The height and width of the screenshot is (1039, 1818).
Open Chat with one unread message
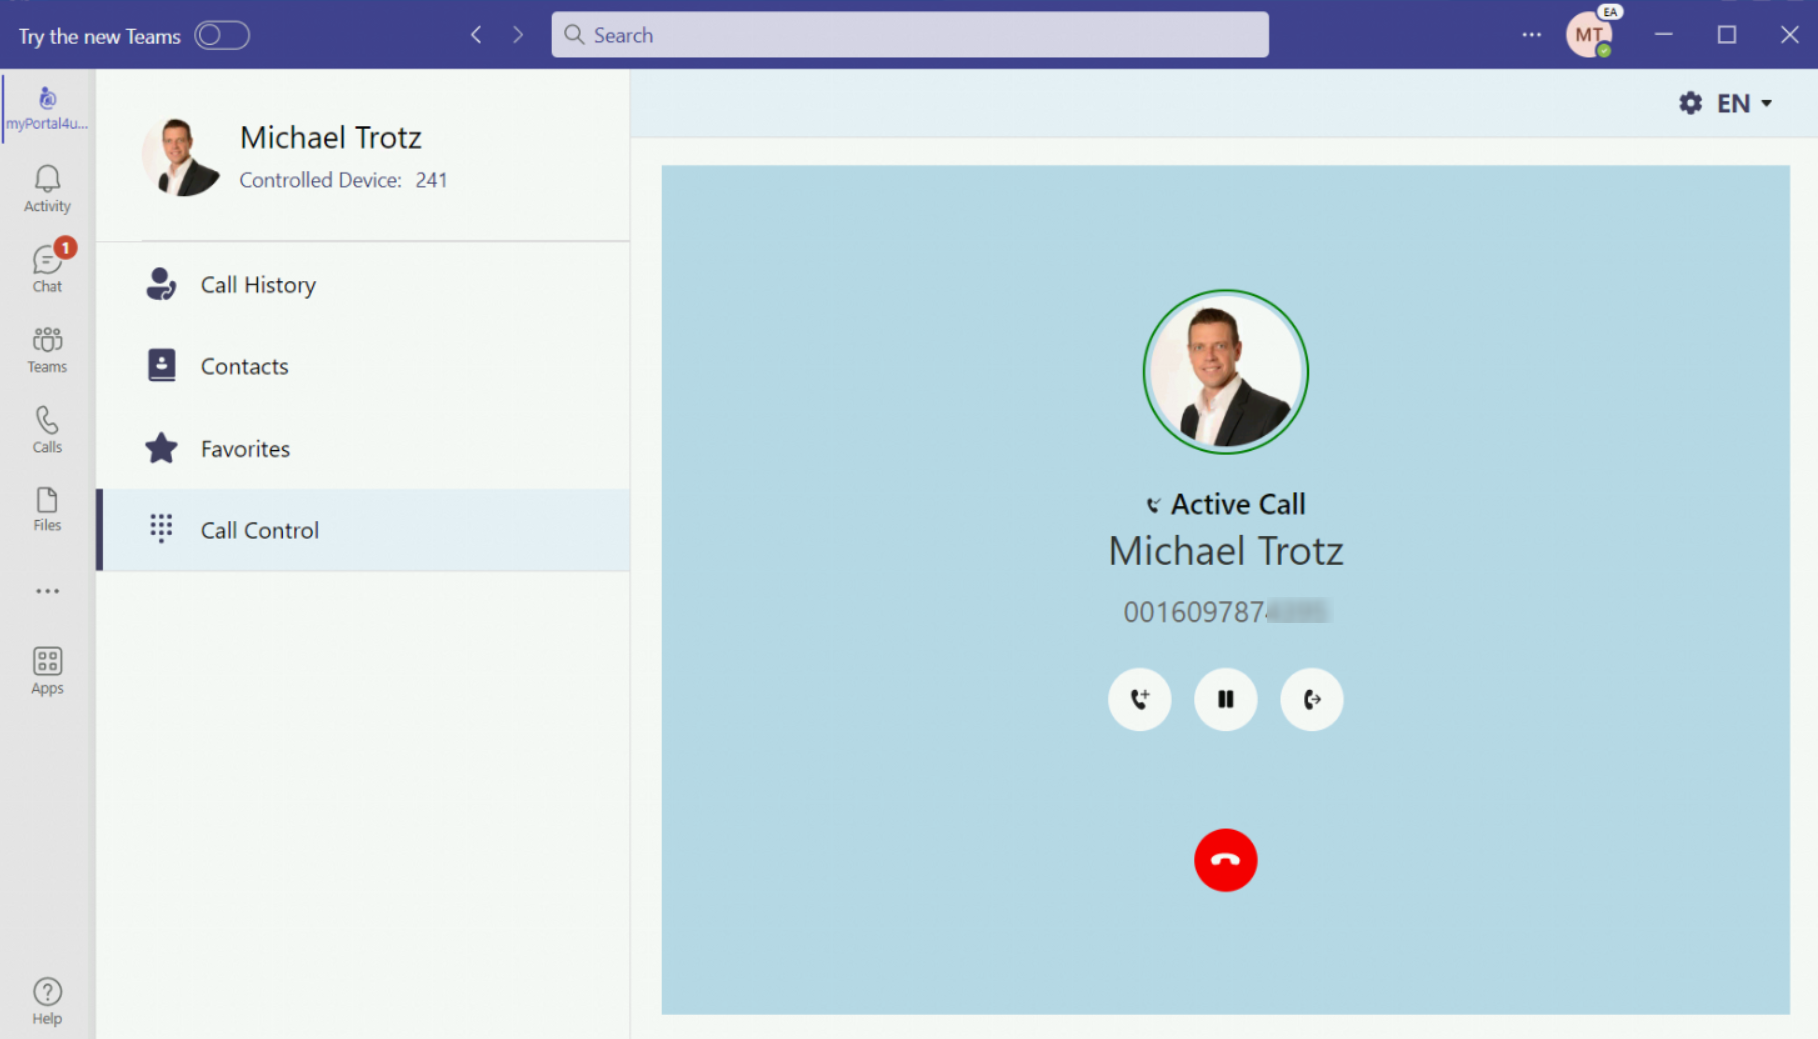[x=47, y=268]
